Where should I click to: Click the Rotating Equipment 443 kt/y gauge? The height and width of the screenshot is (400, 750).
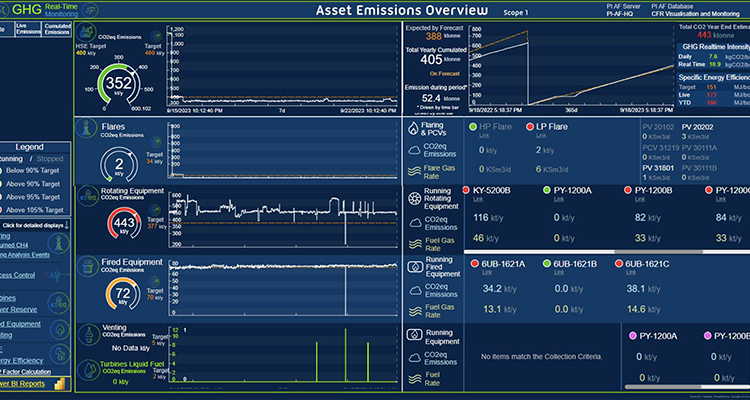click(x=124, y=223)
